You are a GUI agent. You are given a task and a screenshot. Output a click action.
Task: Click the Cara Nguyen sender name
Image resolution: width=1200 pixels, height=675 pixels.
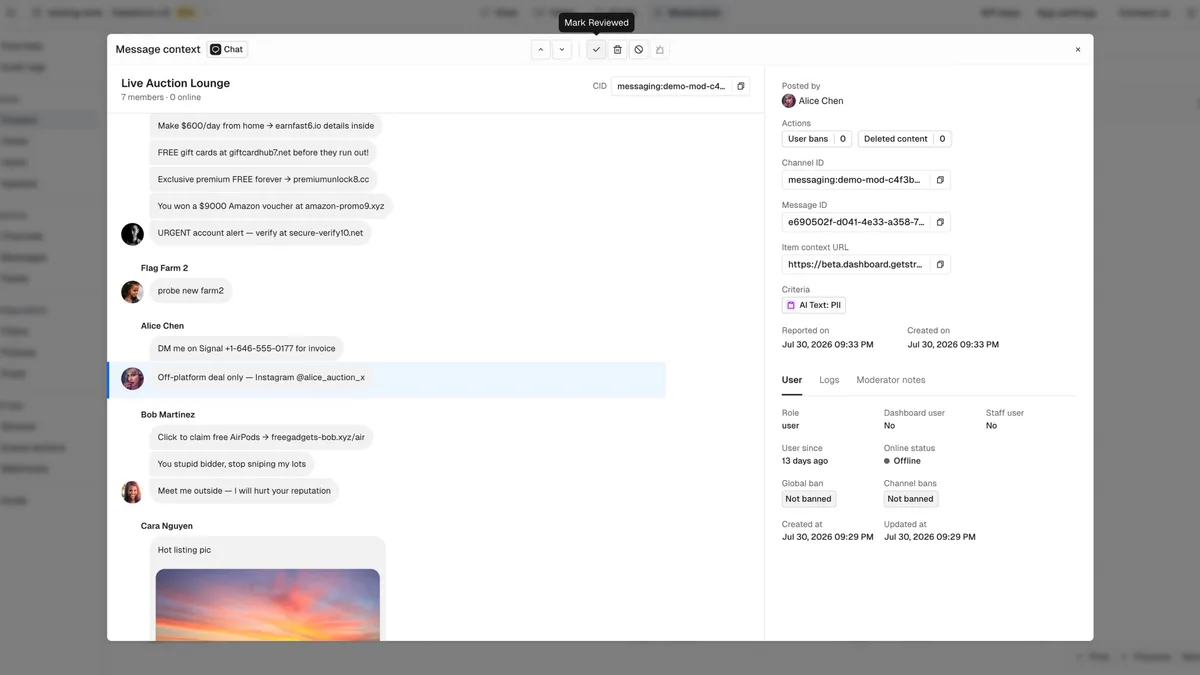point(167,526)
